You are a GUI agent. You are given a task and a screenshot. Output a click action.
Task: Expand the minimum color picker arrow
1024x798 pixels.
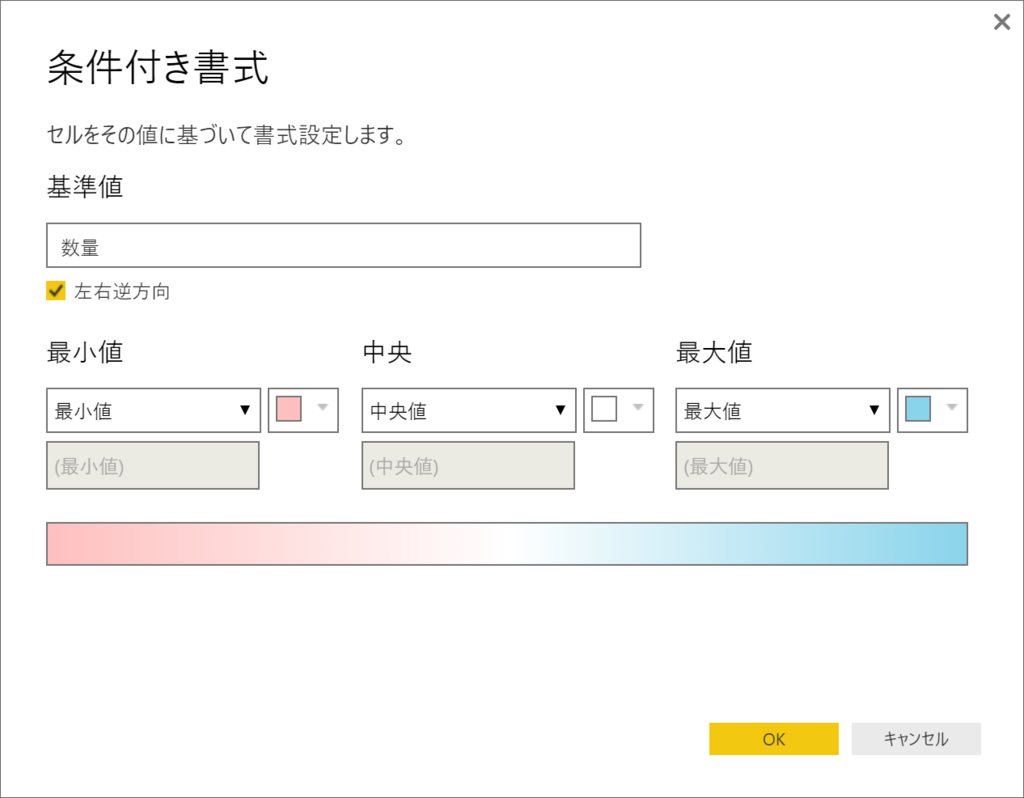(323, 407)
